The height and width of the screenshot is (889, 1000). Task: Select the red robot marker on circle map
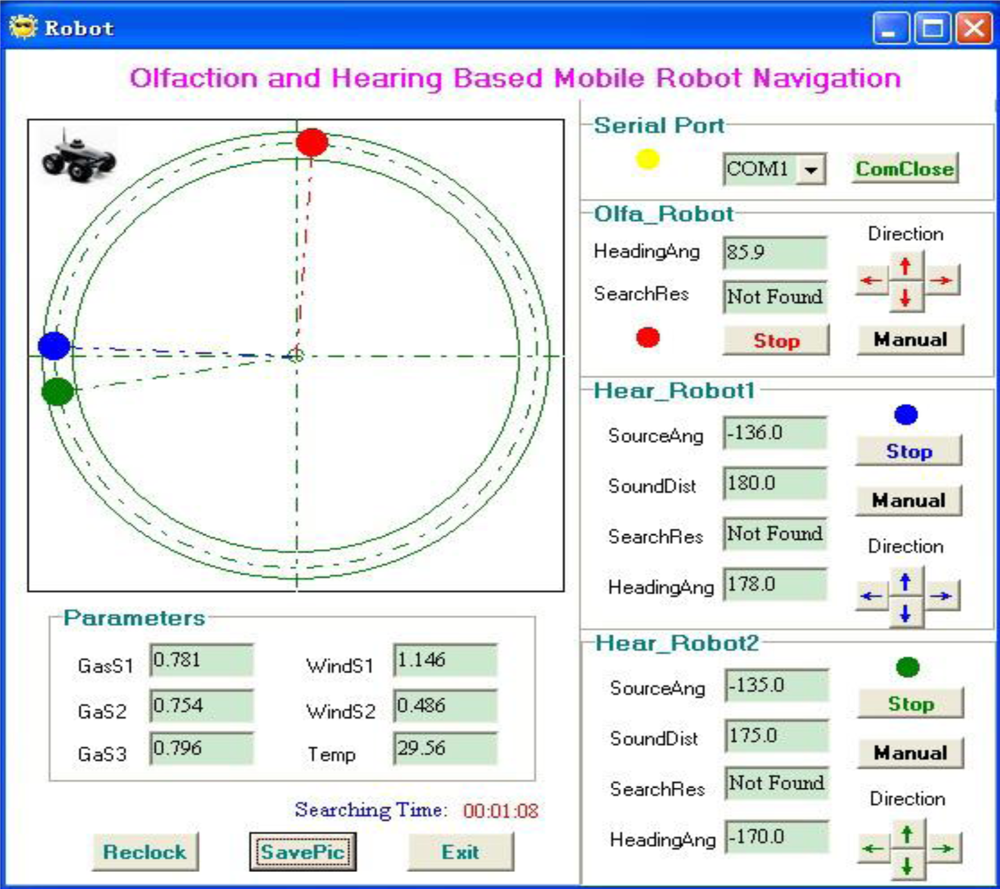pyautogui.click(x=313, y=143)
